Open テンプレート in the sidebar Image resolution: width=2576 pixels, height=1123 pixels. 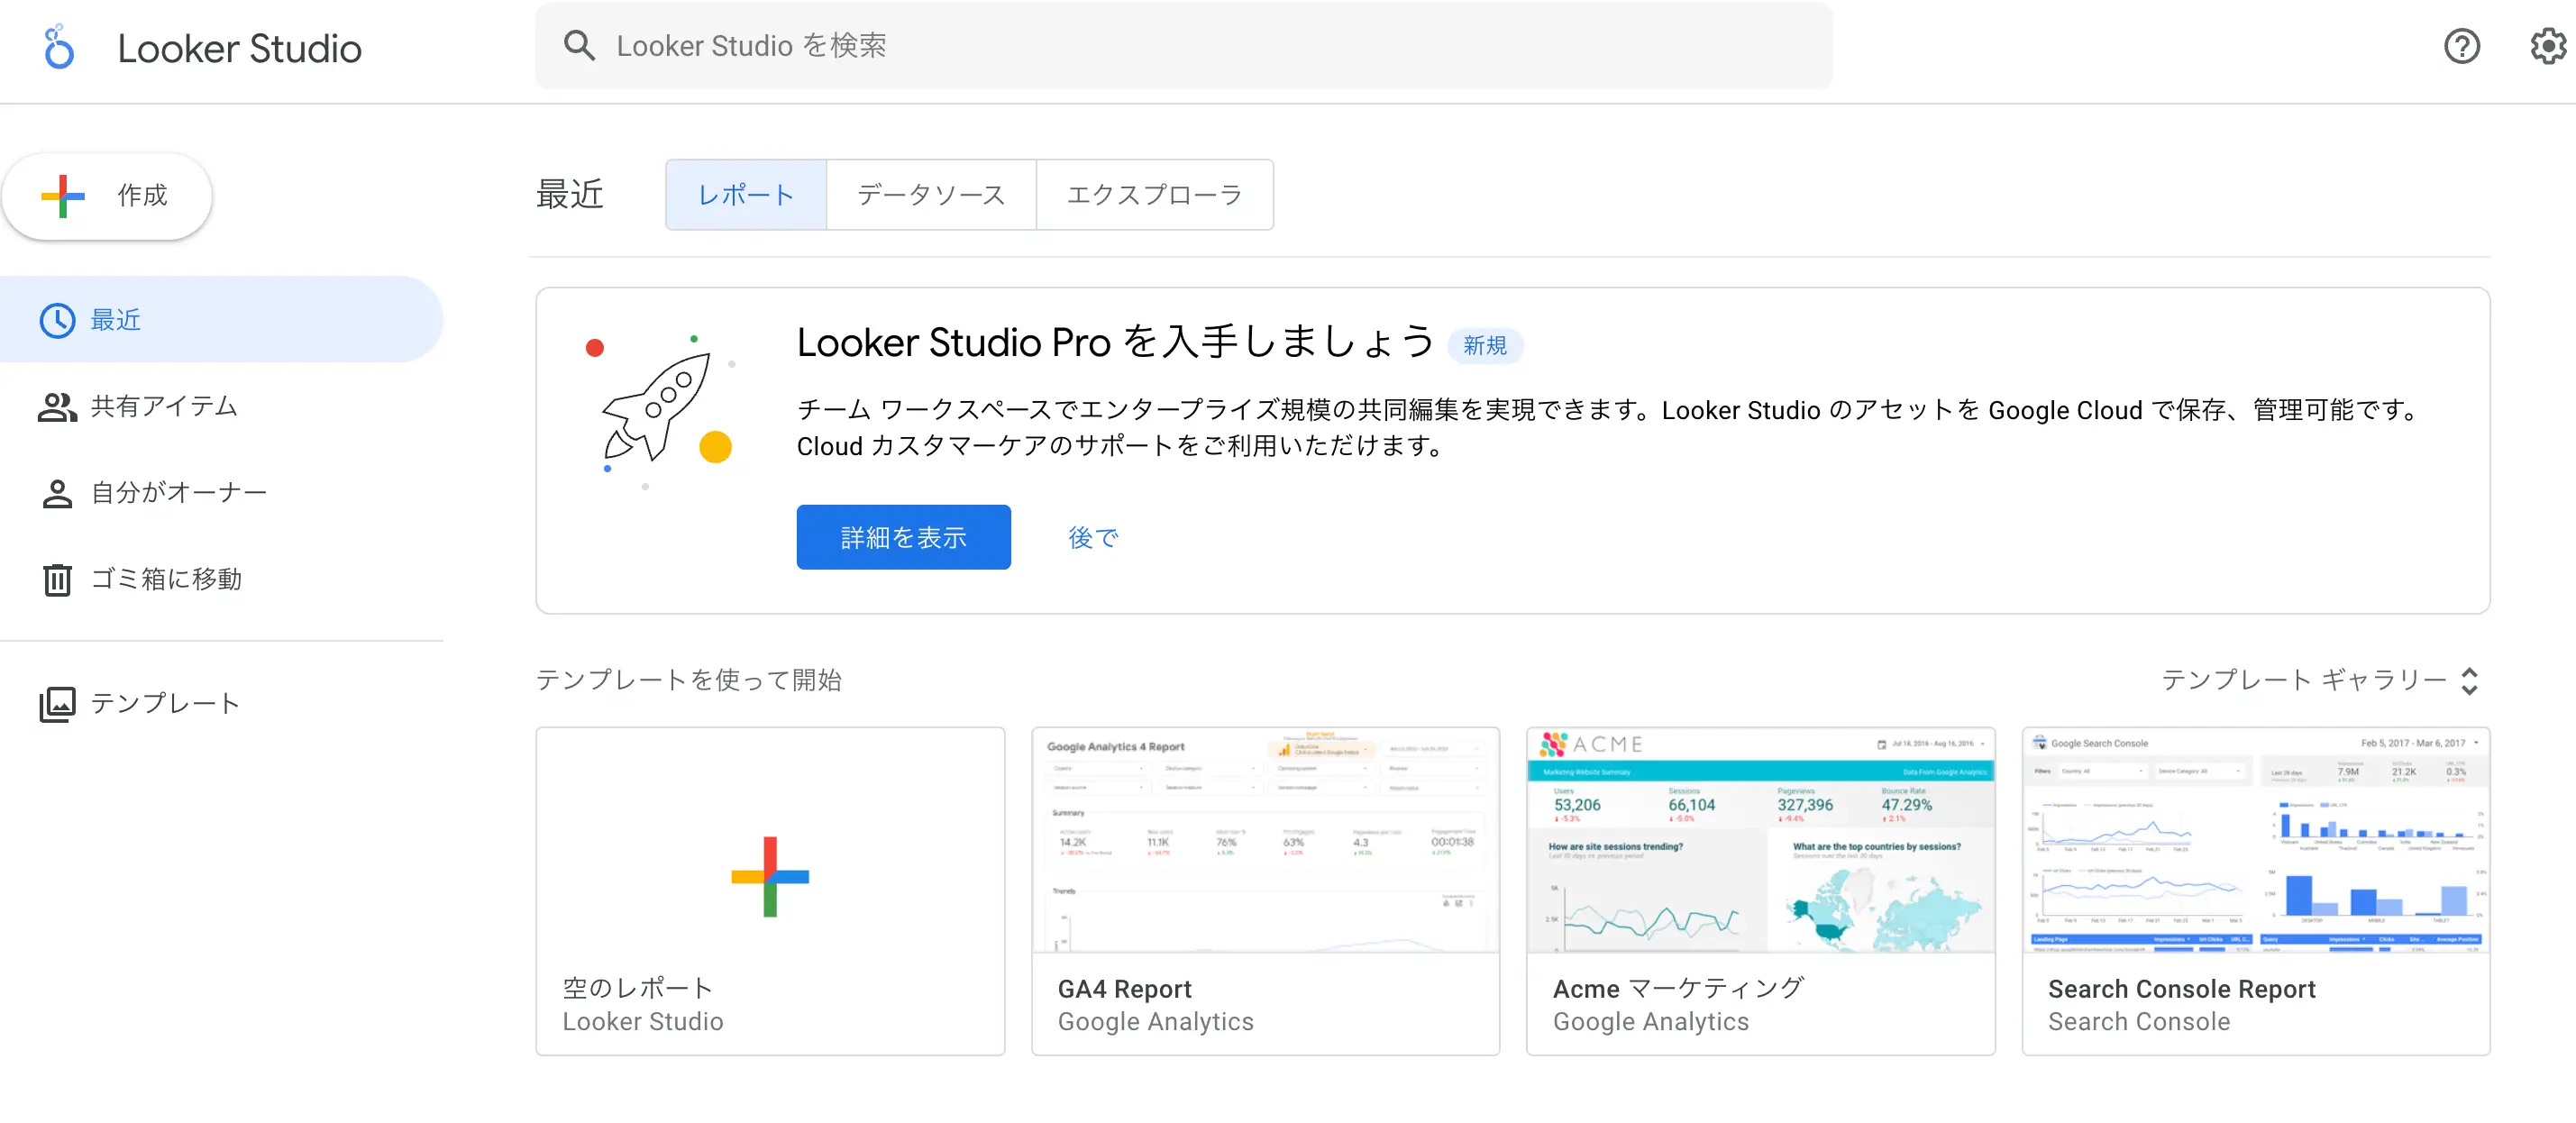221,704
